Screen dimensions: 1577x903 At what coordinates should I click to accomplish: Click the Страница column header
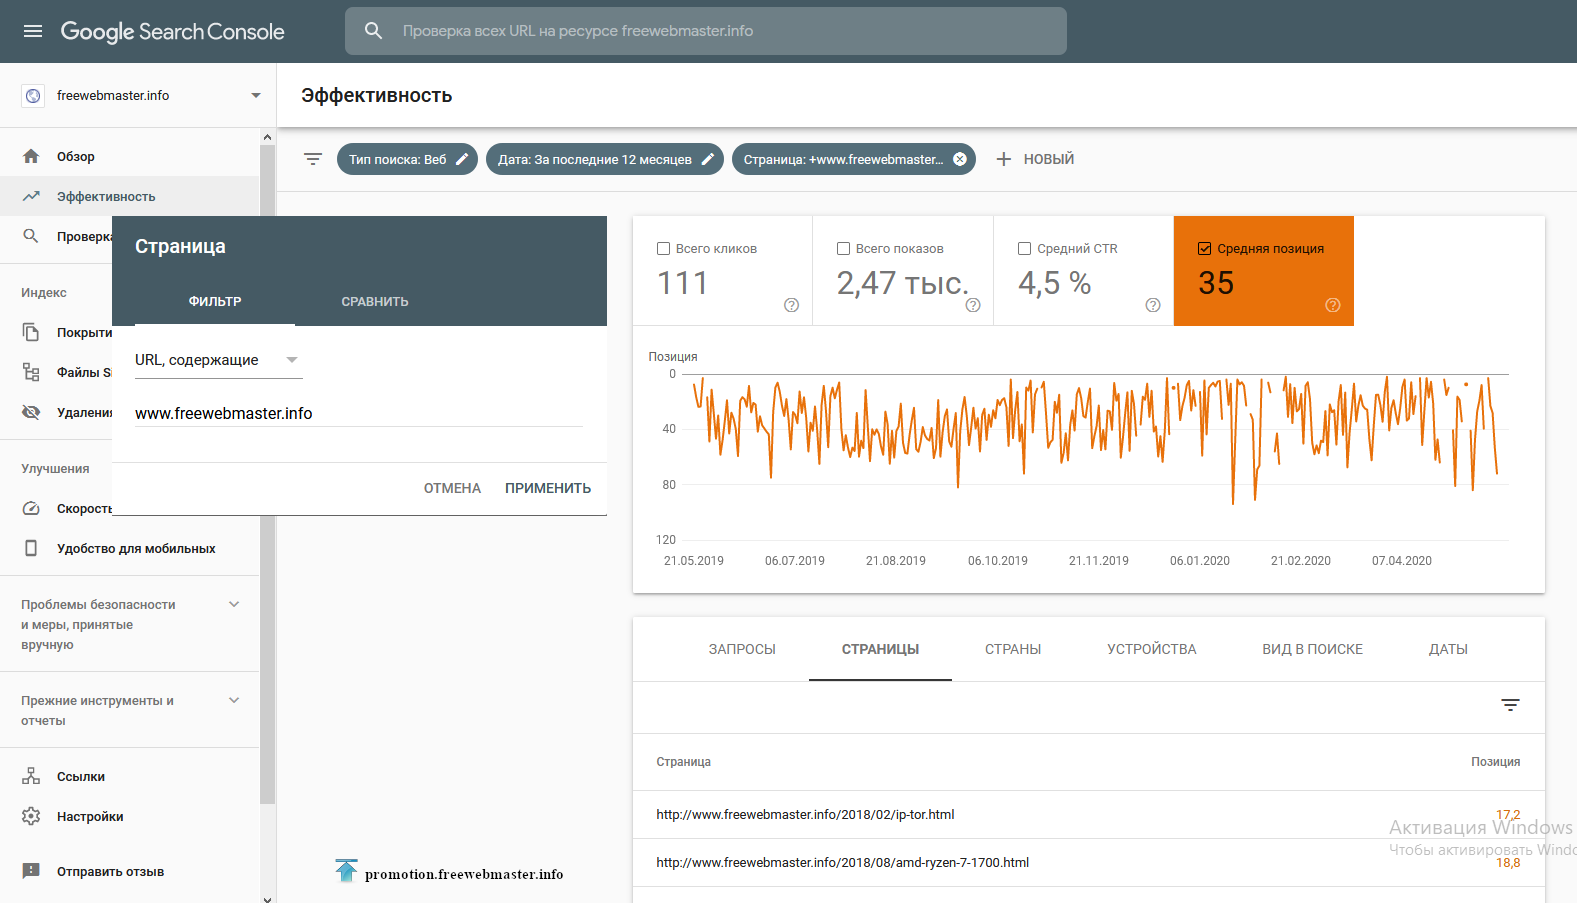683,762
